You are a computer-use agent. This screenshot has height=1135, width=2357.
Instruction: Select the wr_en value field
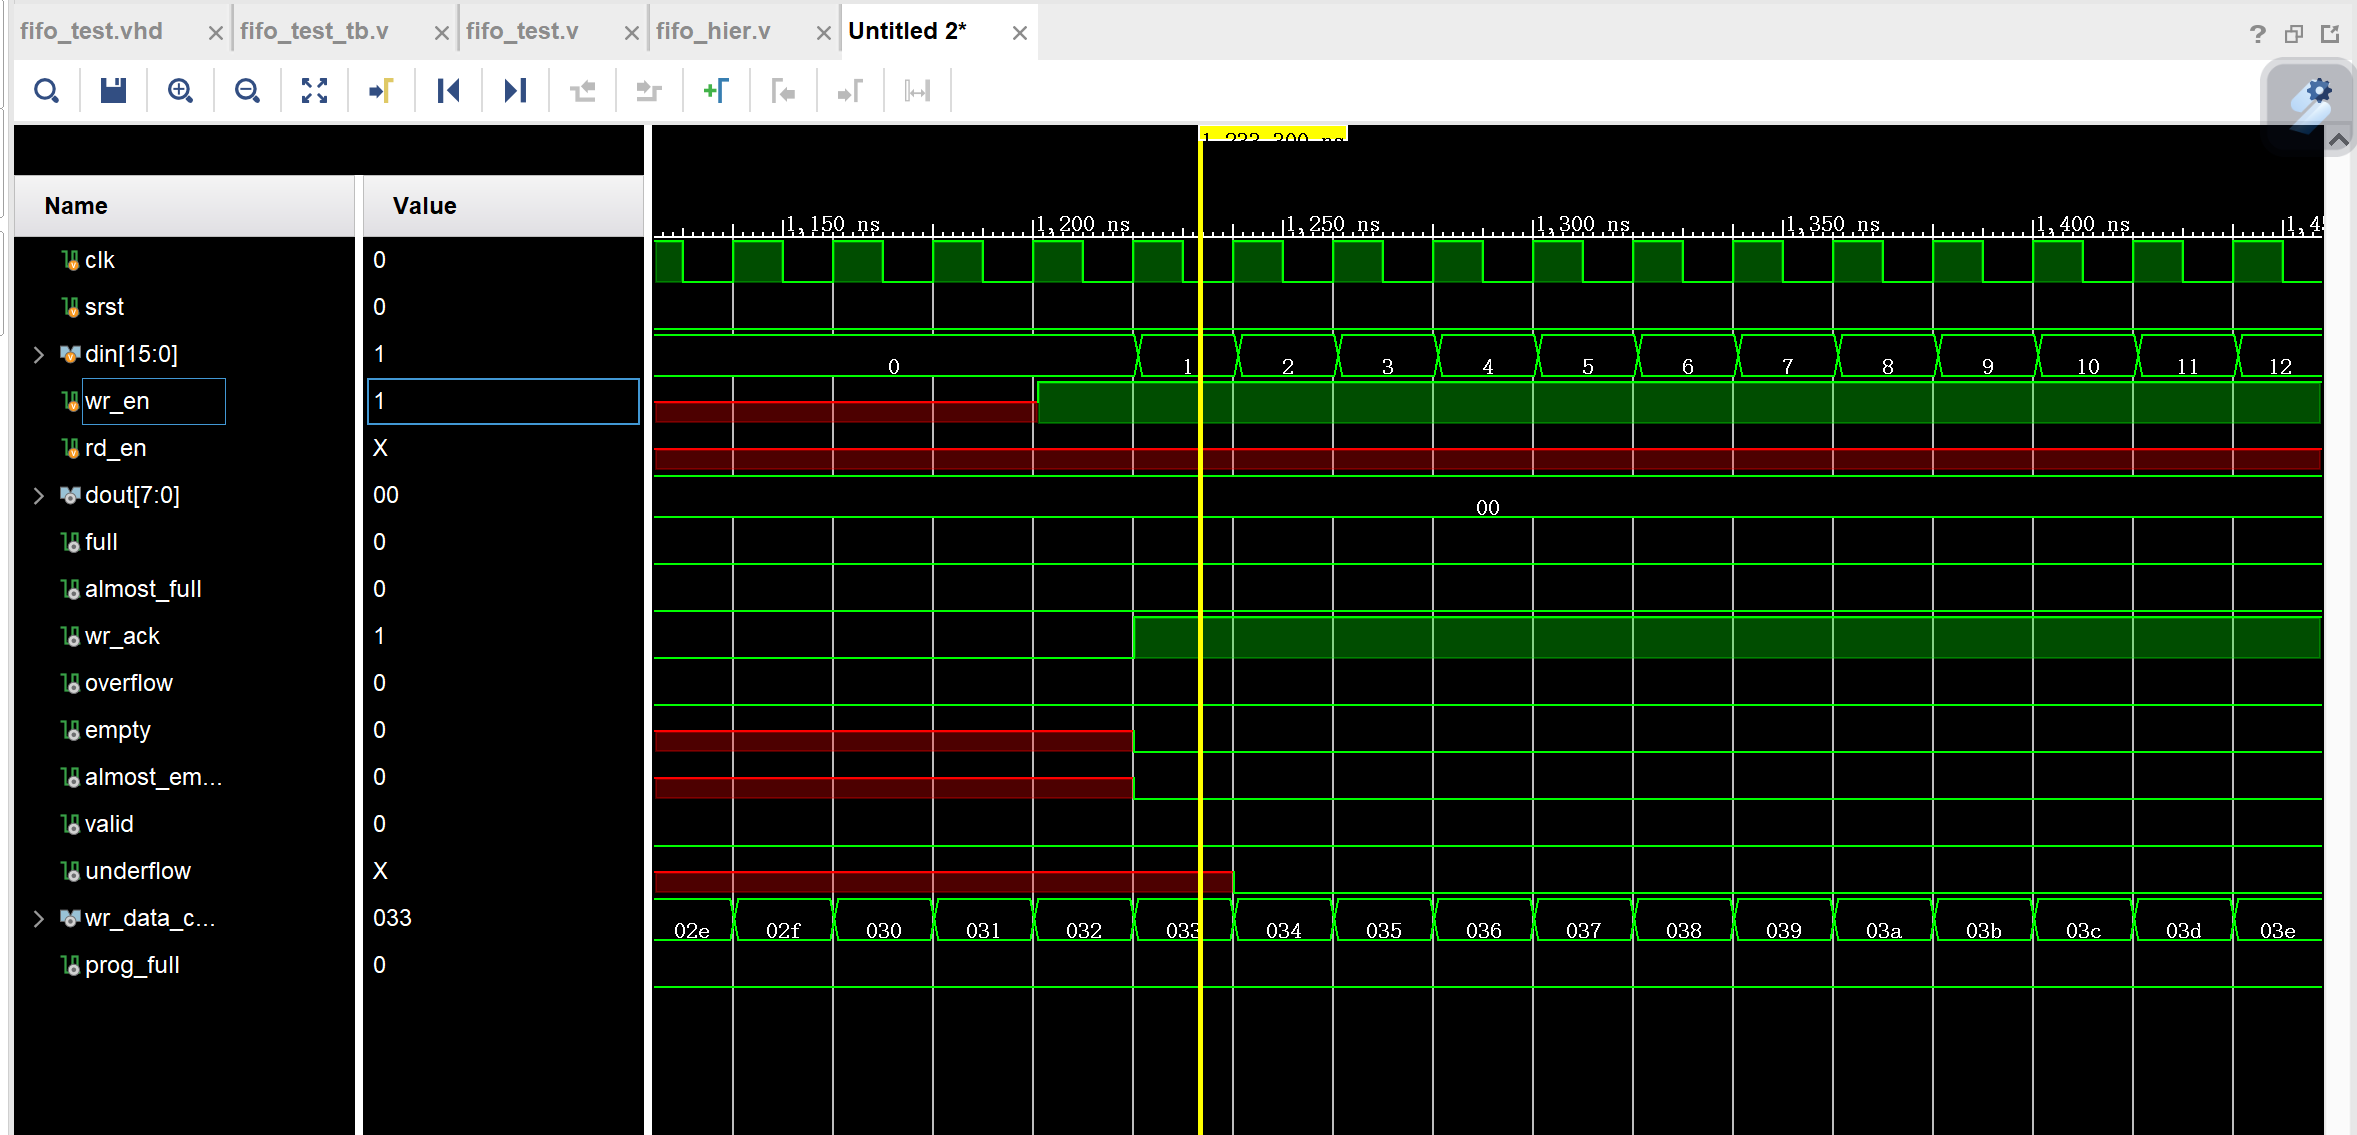[503, 401]
